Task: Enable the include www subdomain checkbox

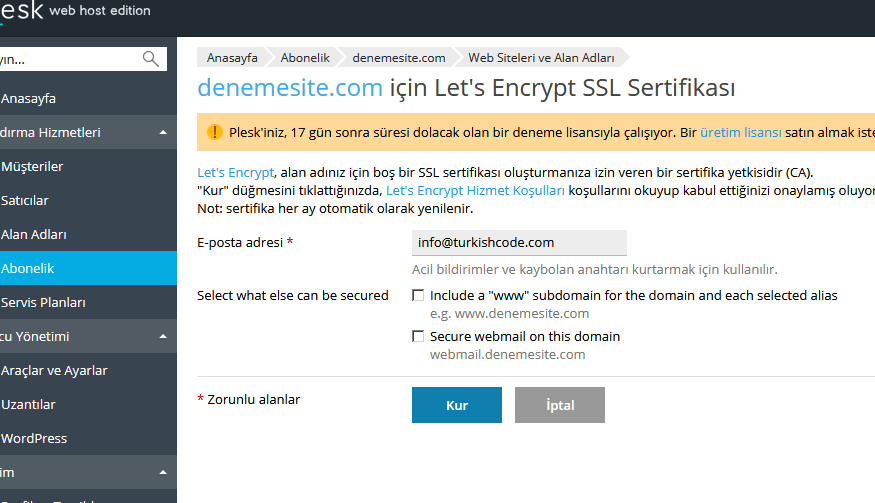Action: click(x=417, y=295)
